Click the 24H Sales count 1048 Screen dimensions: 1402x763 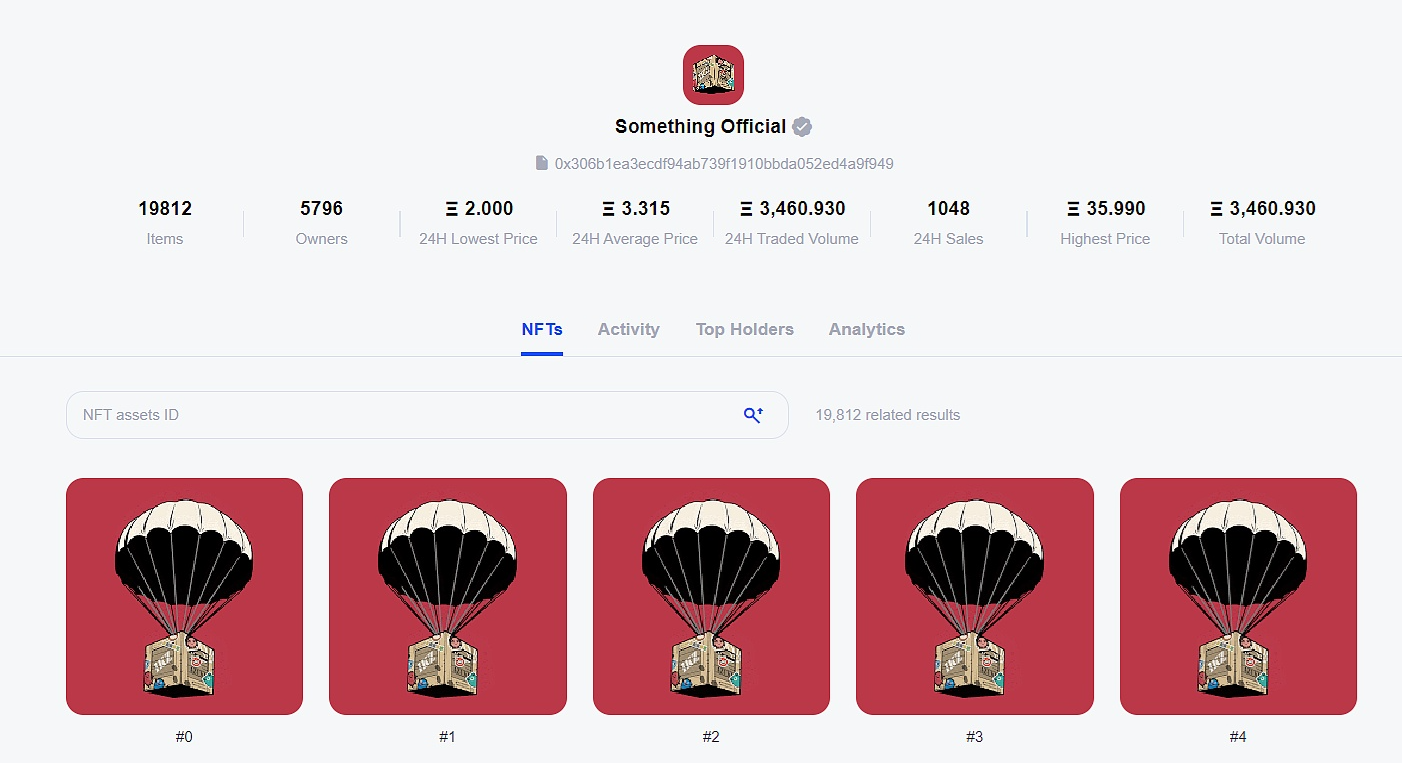pos(948,209)
